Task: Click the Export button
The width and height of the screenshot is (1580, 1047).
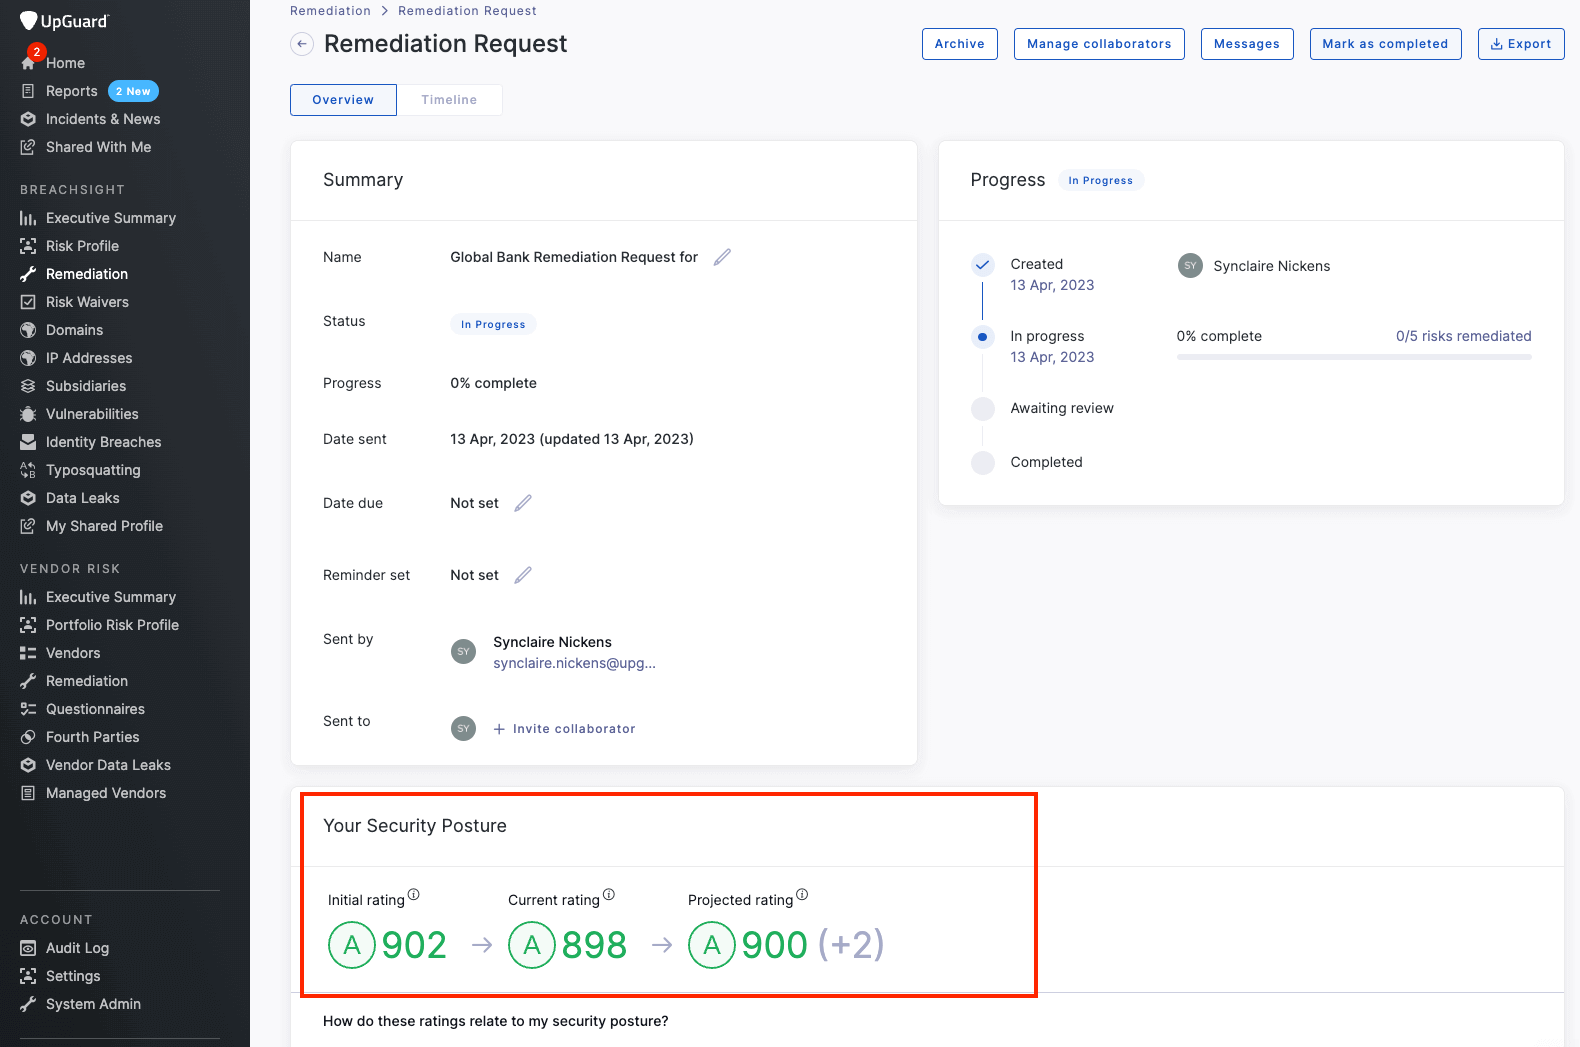Action: 1521,44
